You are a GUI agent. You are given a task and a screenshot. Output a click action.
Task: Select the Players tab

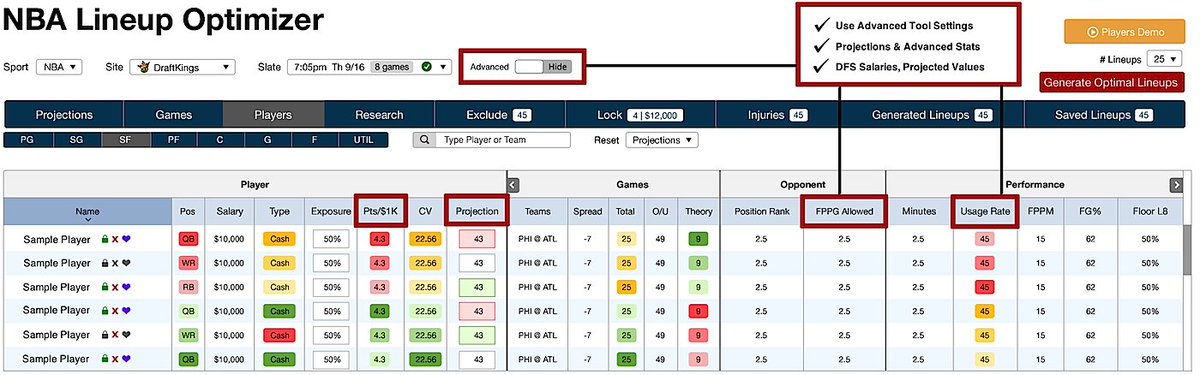coord(273,115)
